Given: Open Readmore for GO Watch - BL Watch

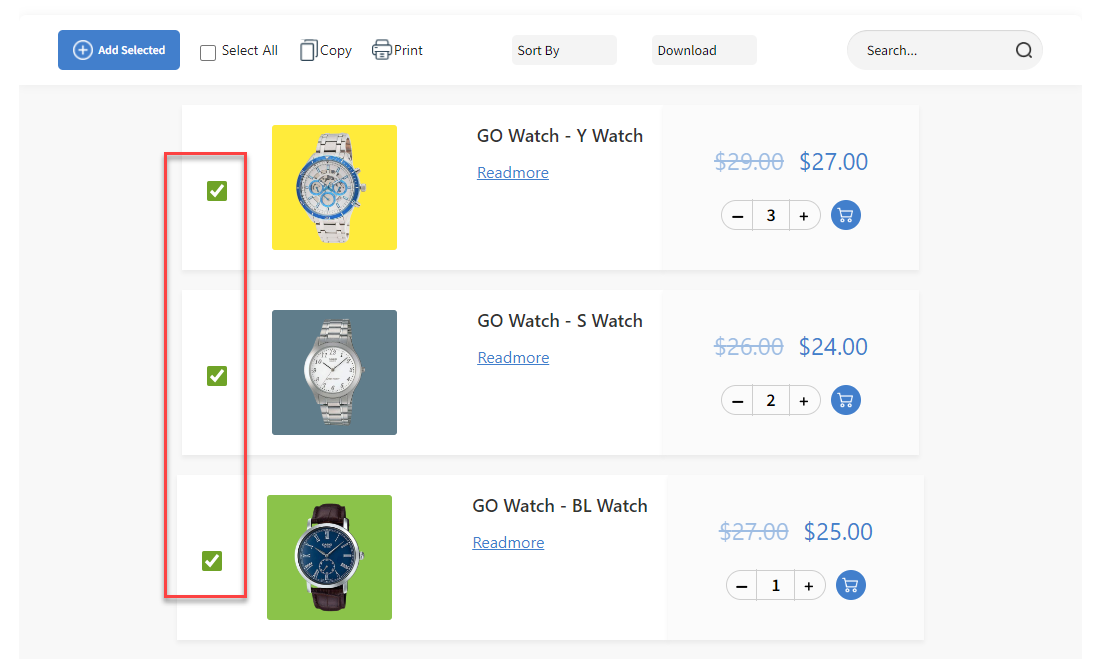Looking at the screenshot, I should (508, 542).
